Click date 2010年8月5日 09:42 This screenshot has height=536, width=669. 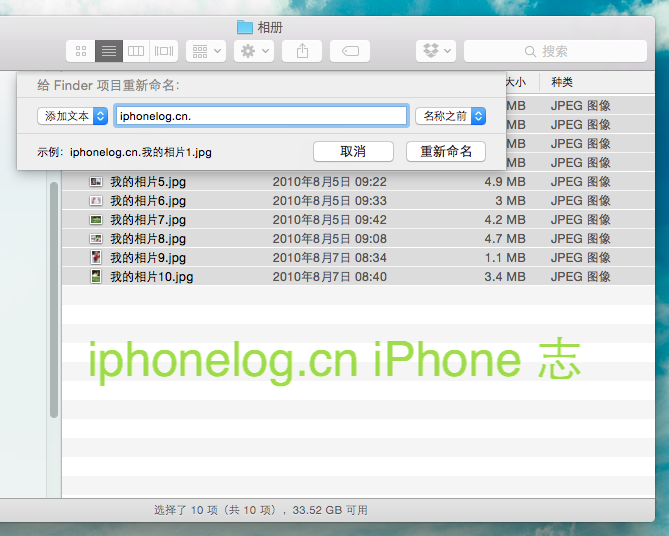pyautogui.click(x=329, y=220)
